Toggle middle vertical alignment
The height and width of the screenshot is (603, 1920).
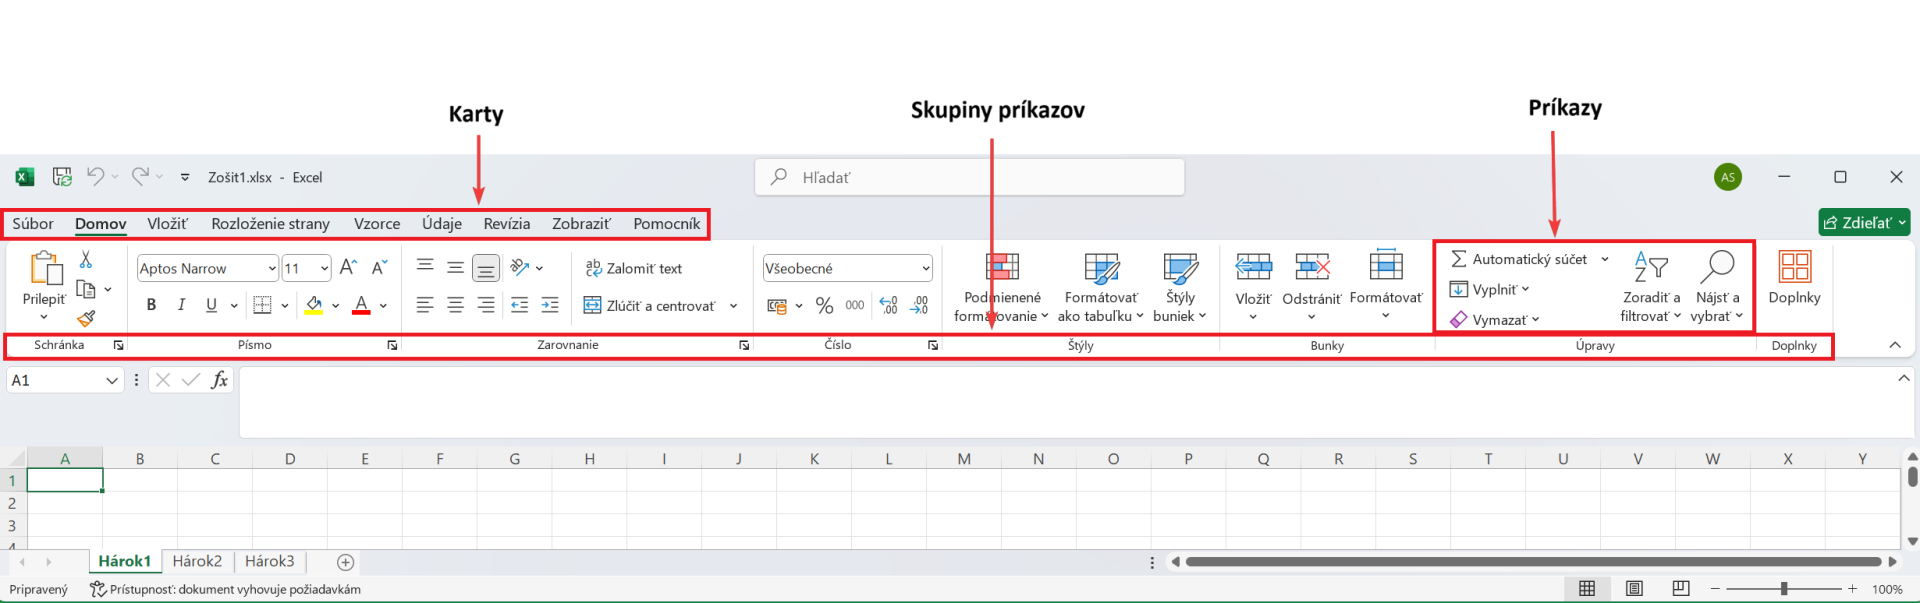pos(455,267)
